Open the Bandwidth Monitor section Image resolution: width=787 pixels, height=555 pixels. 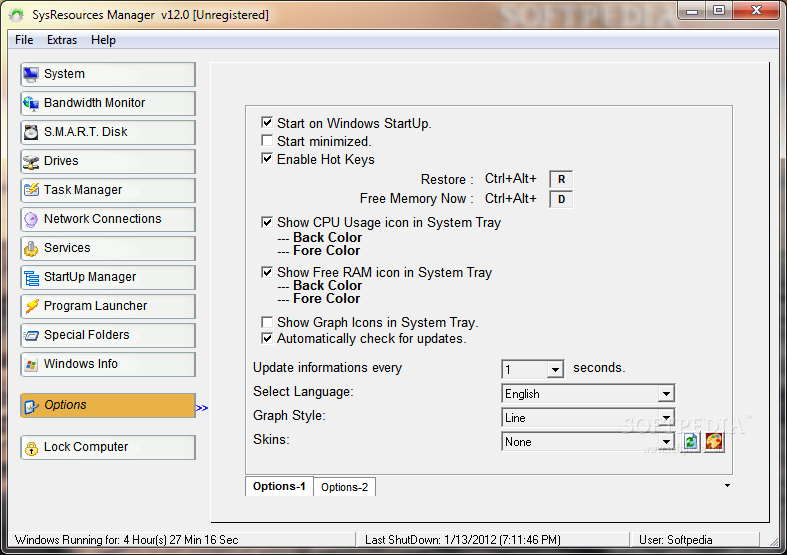click(108, 103)
